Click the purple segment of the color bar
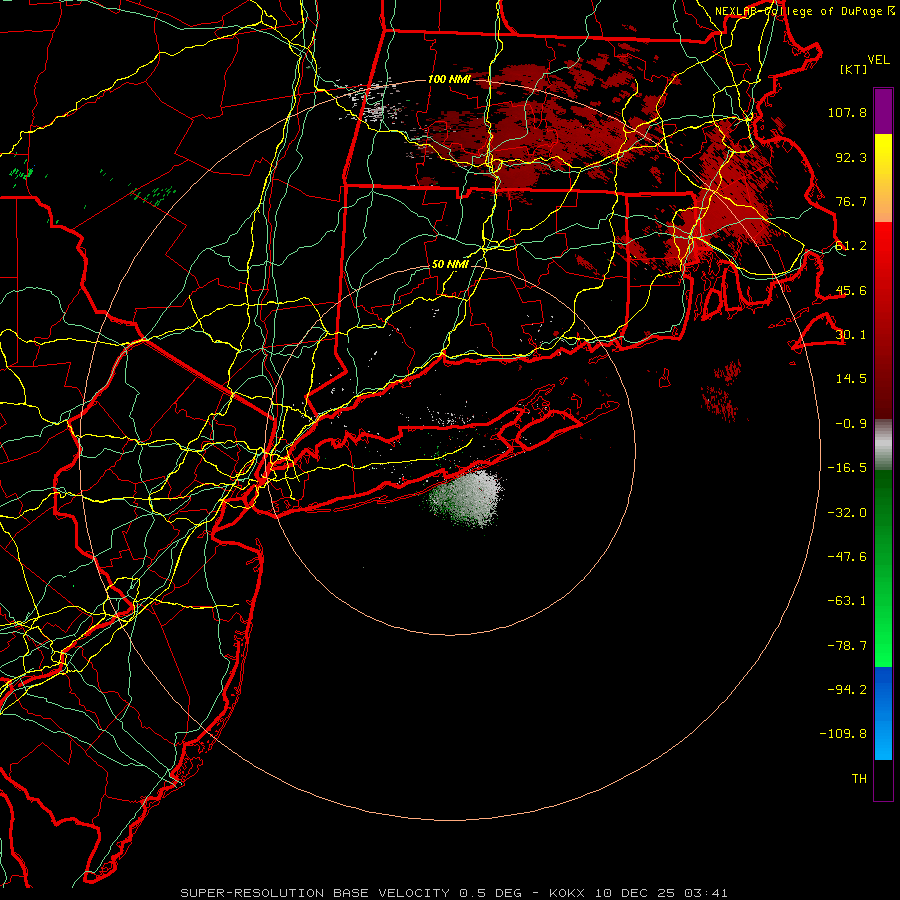This screenshot has width=900, height=900. click(883, 111)
